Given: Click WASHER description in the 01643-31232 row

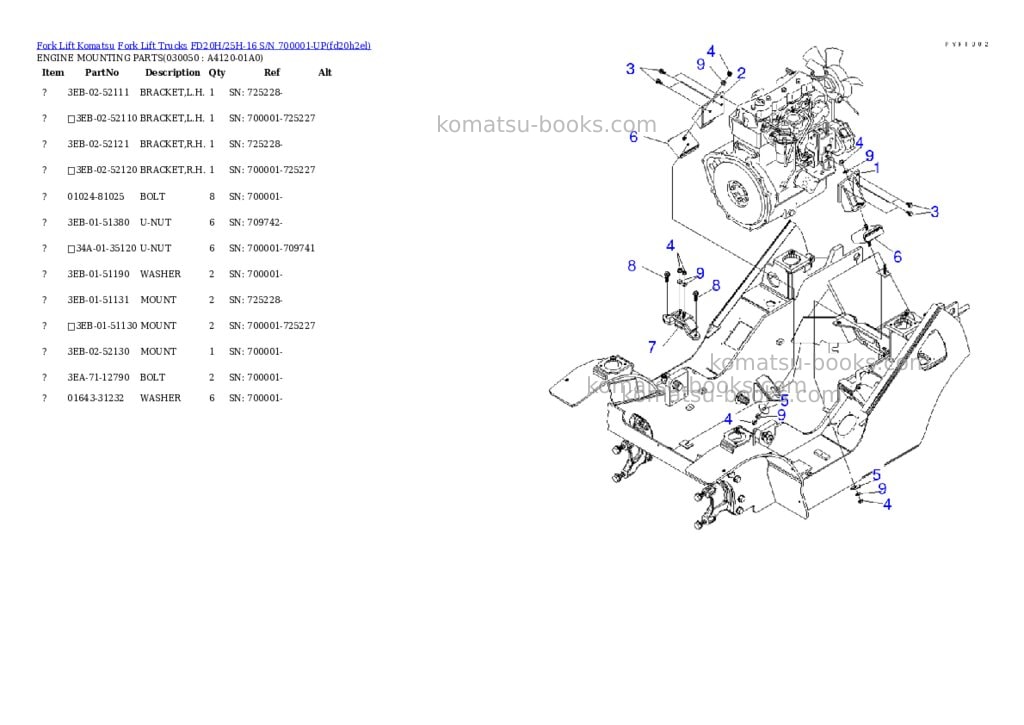Looking at the screenshot, I should (x=160, y=398).
